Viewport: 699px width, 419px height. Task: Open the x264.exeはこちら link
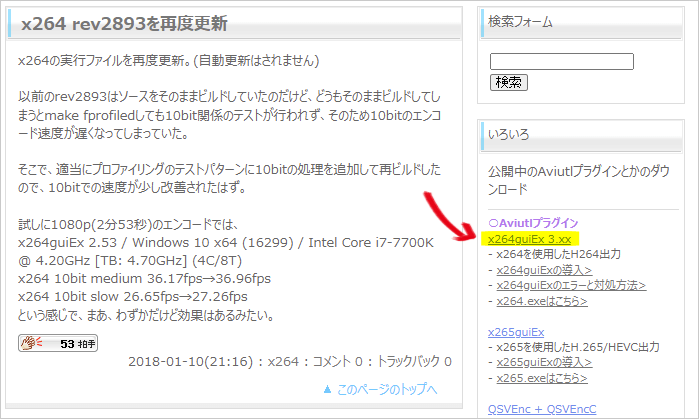point(542,301)
